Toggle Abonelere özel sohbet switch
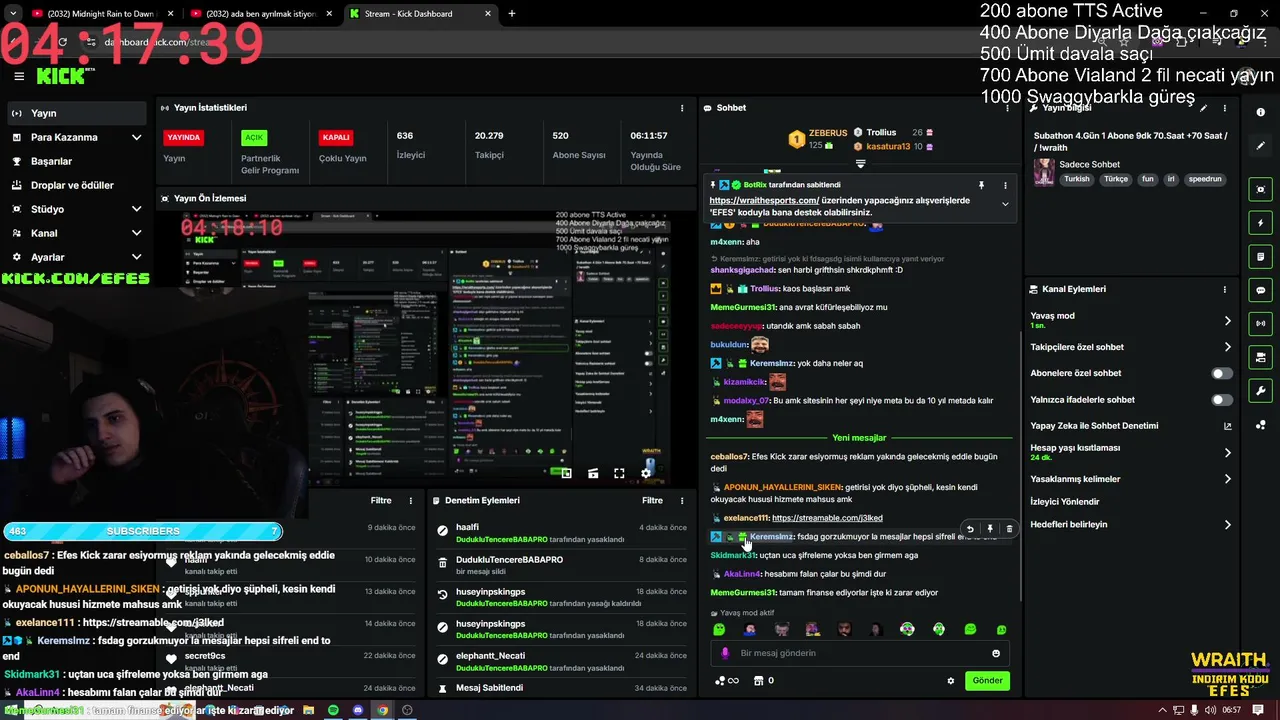This screenshot has height=720, width=1280. click(1222, 373)
